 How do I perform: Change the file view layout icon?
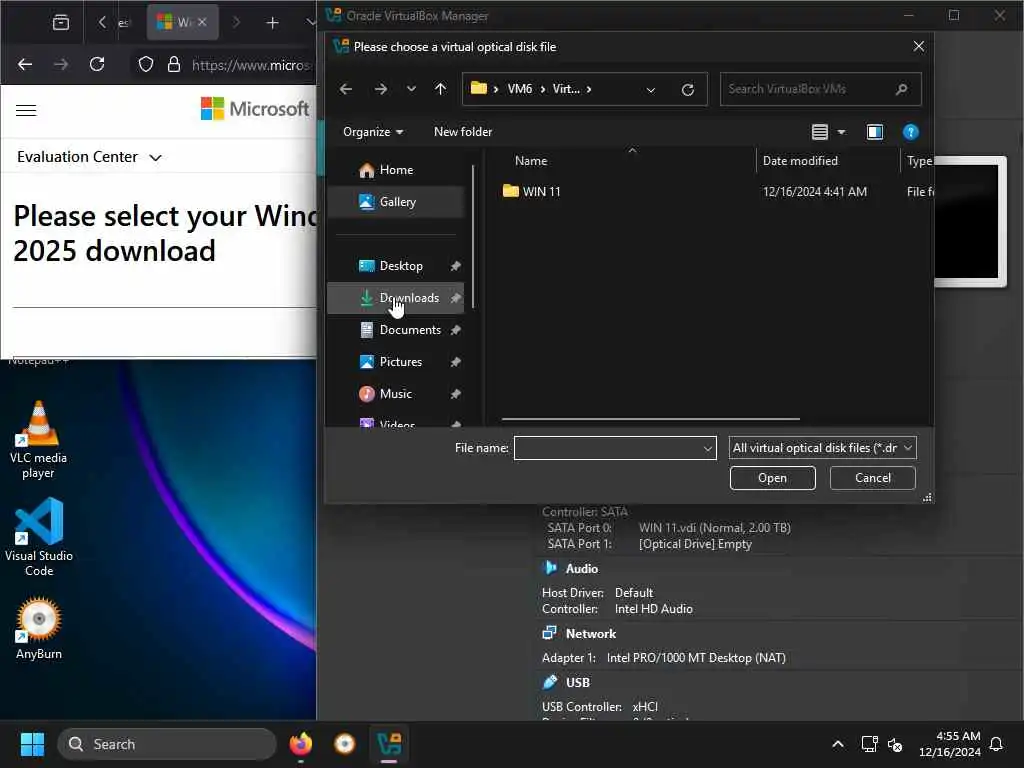click(820, 133)
